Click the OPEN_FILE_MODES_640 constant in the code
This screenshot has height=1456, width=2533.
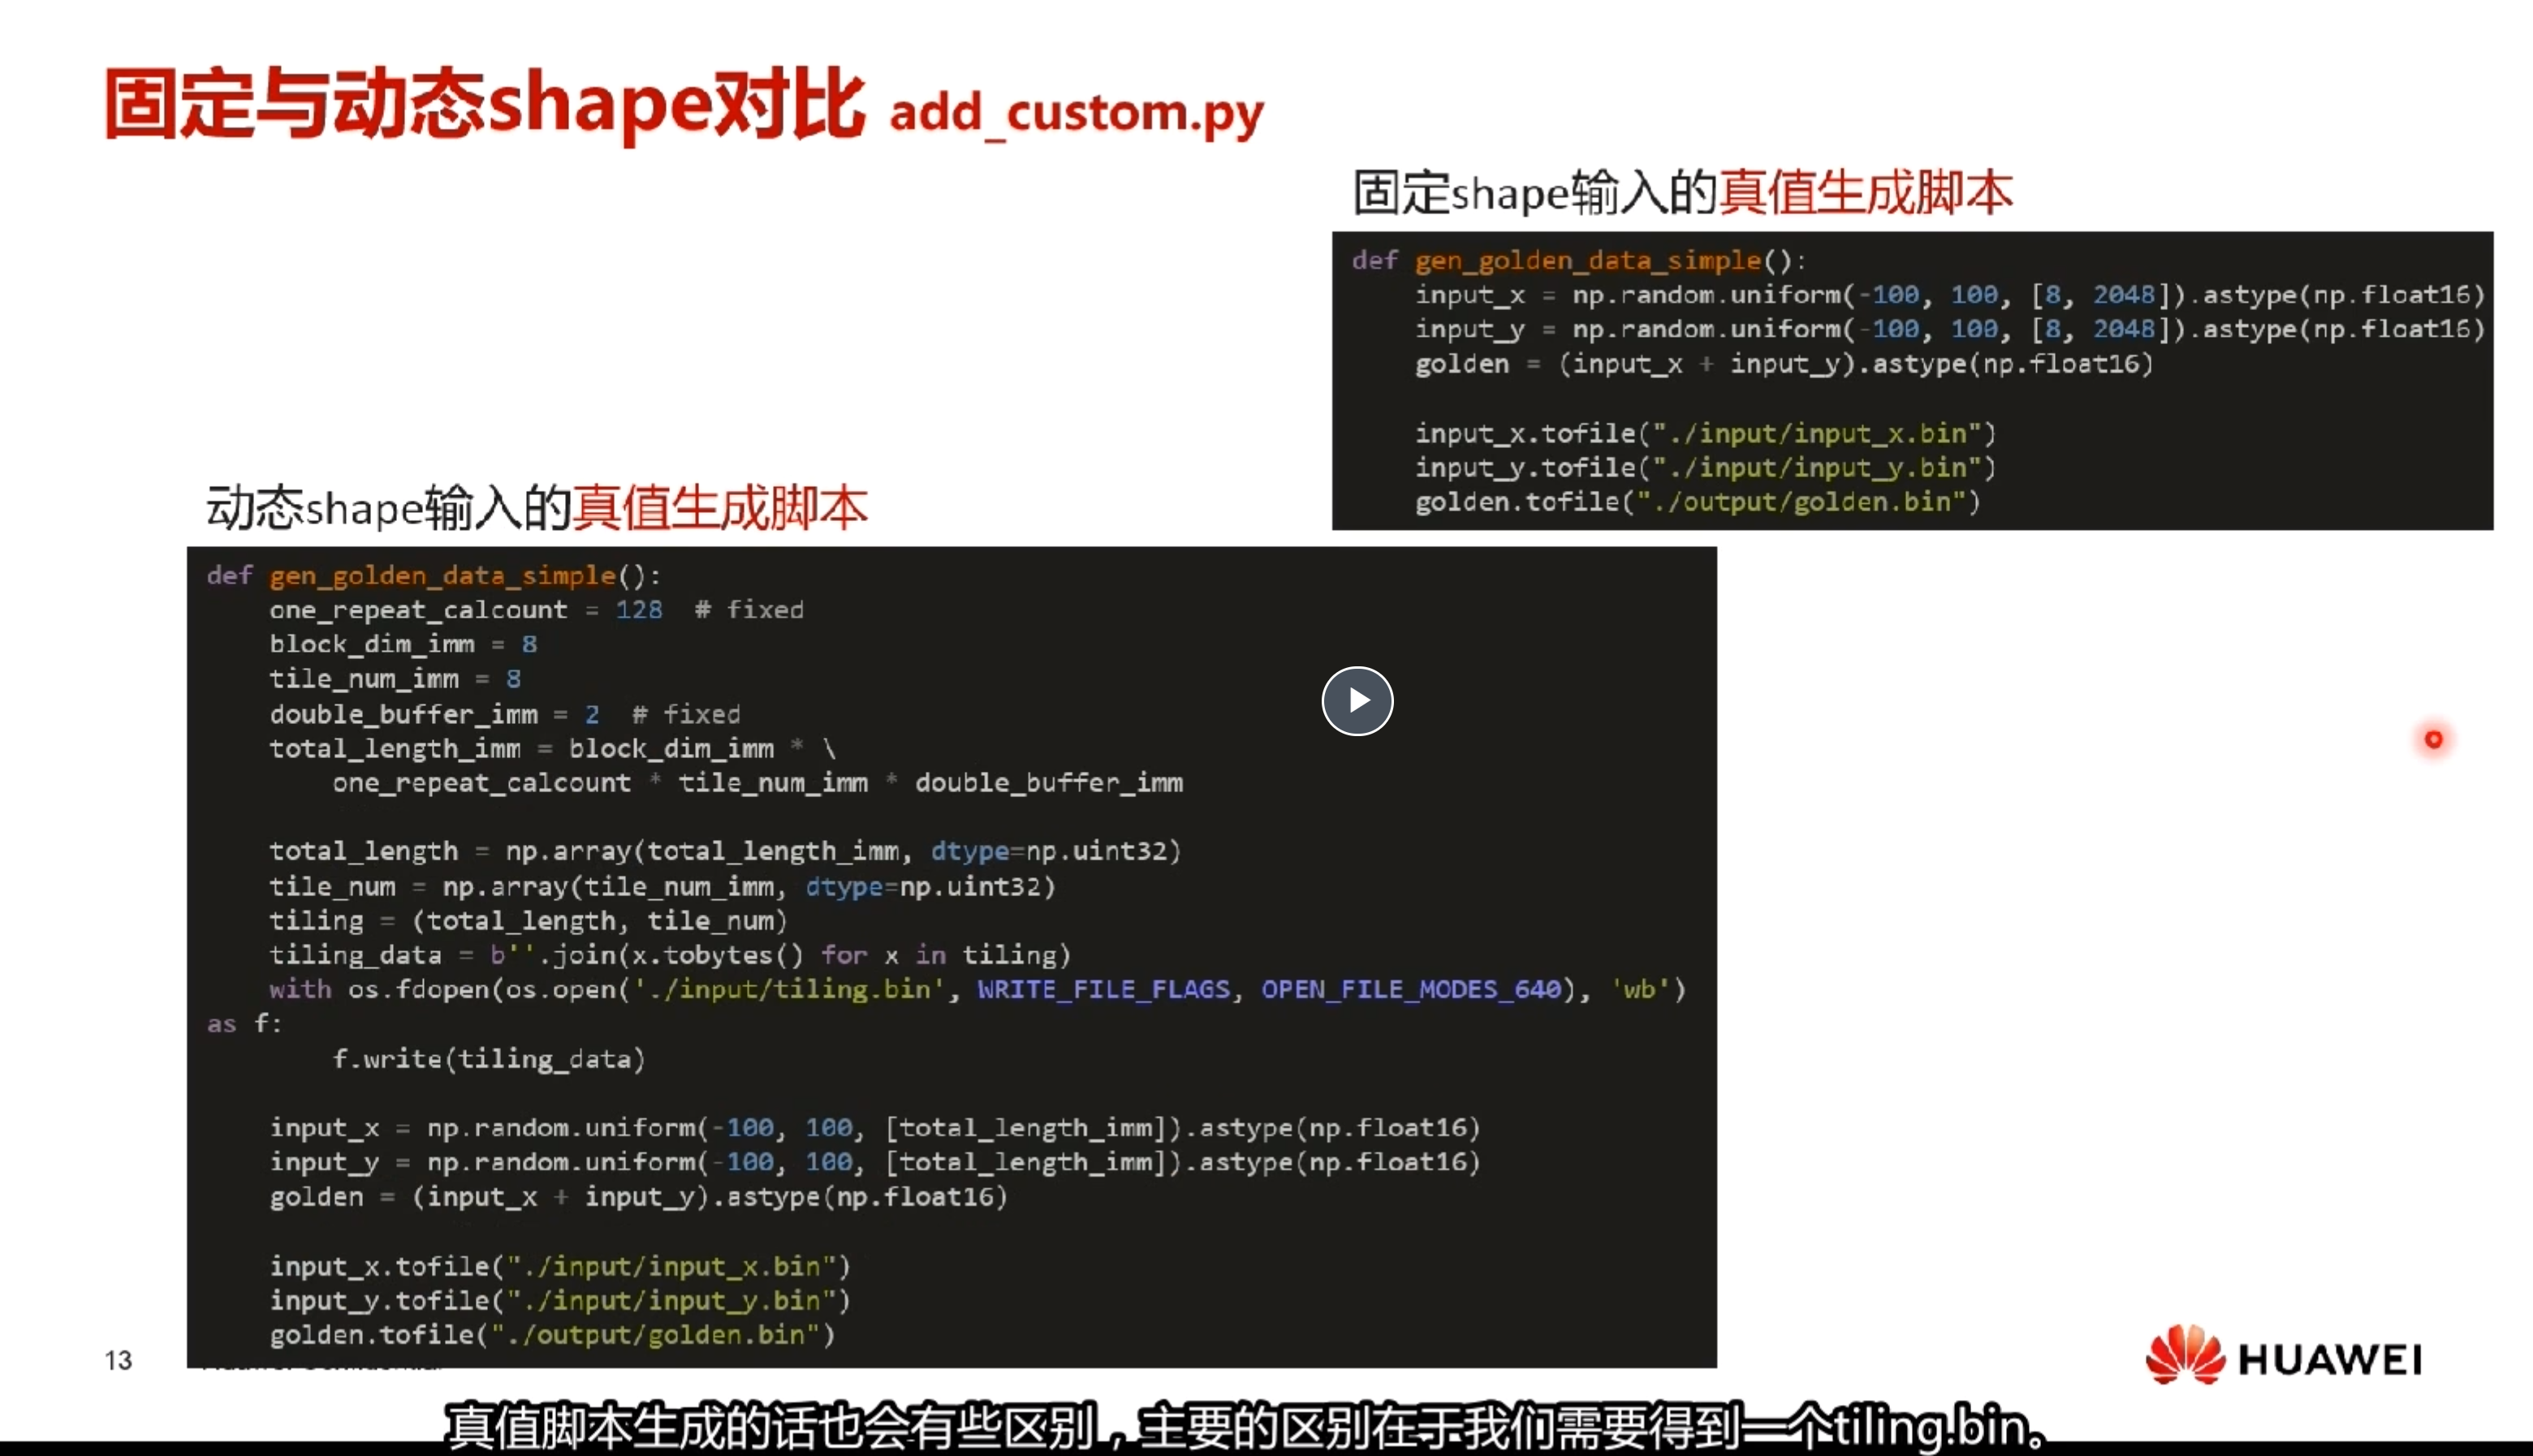[x=1410, y=989]
